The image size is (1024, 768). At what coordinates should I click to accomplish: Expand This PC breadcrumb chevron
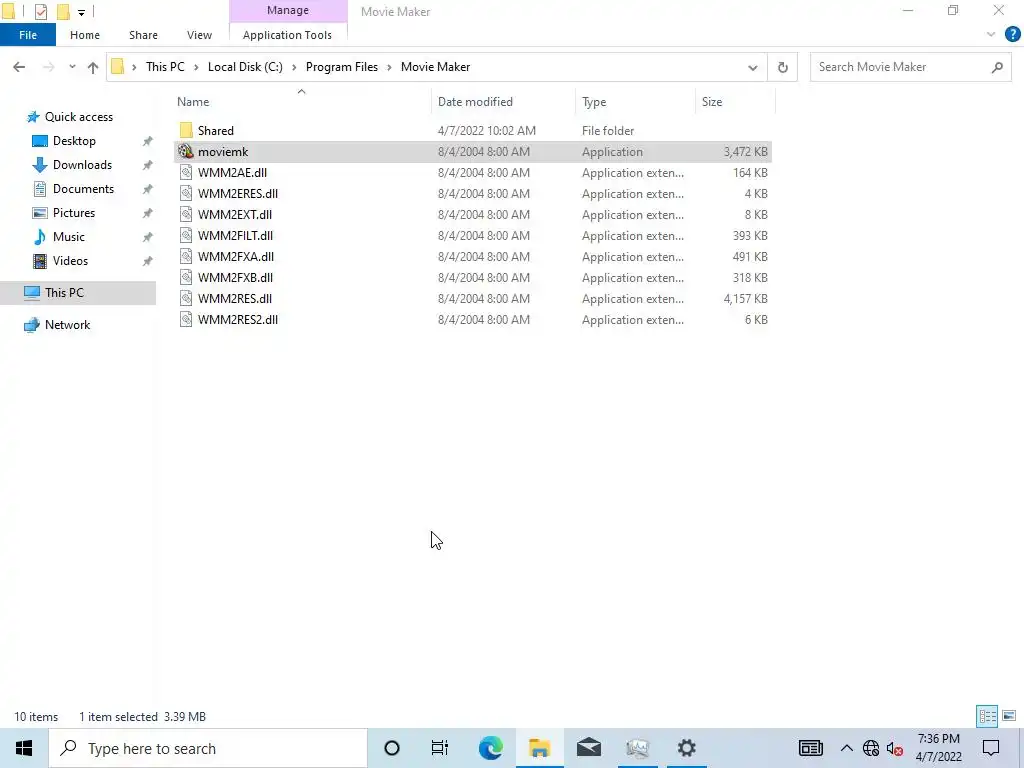[196, 67]
